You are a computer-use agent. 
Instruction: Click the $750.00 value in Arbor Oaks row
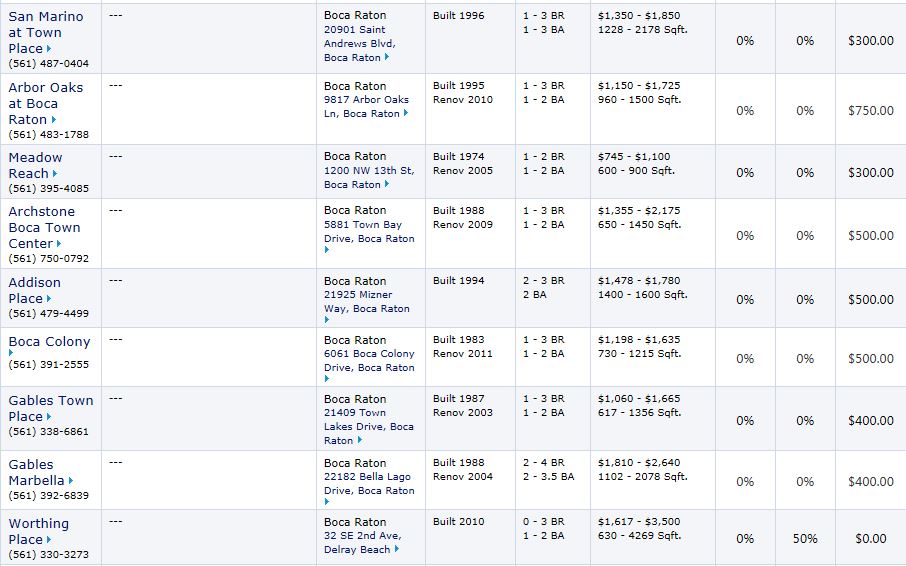click(x=871, y=110)
